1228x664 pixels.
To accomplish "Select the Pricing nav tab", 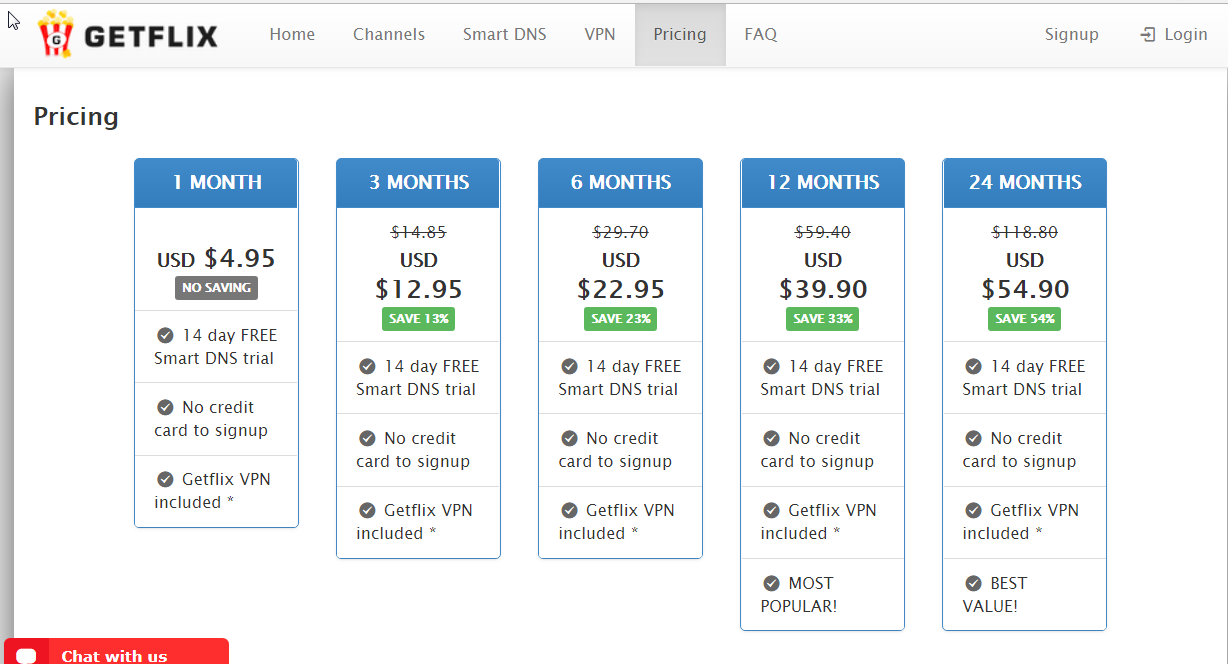I will [x=680, y=34].
